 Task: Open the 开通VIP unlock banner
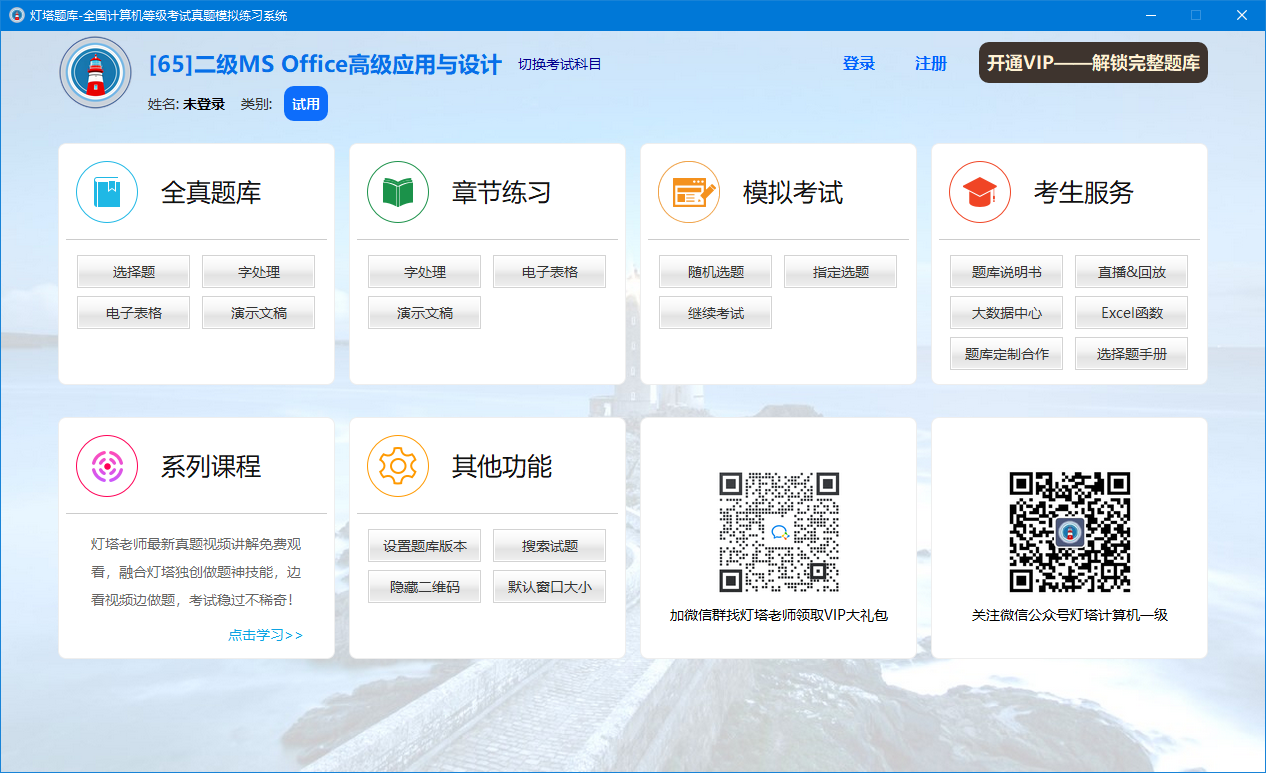(1092, 62)
